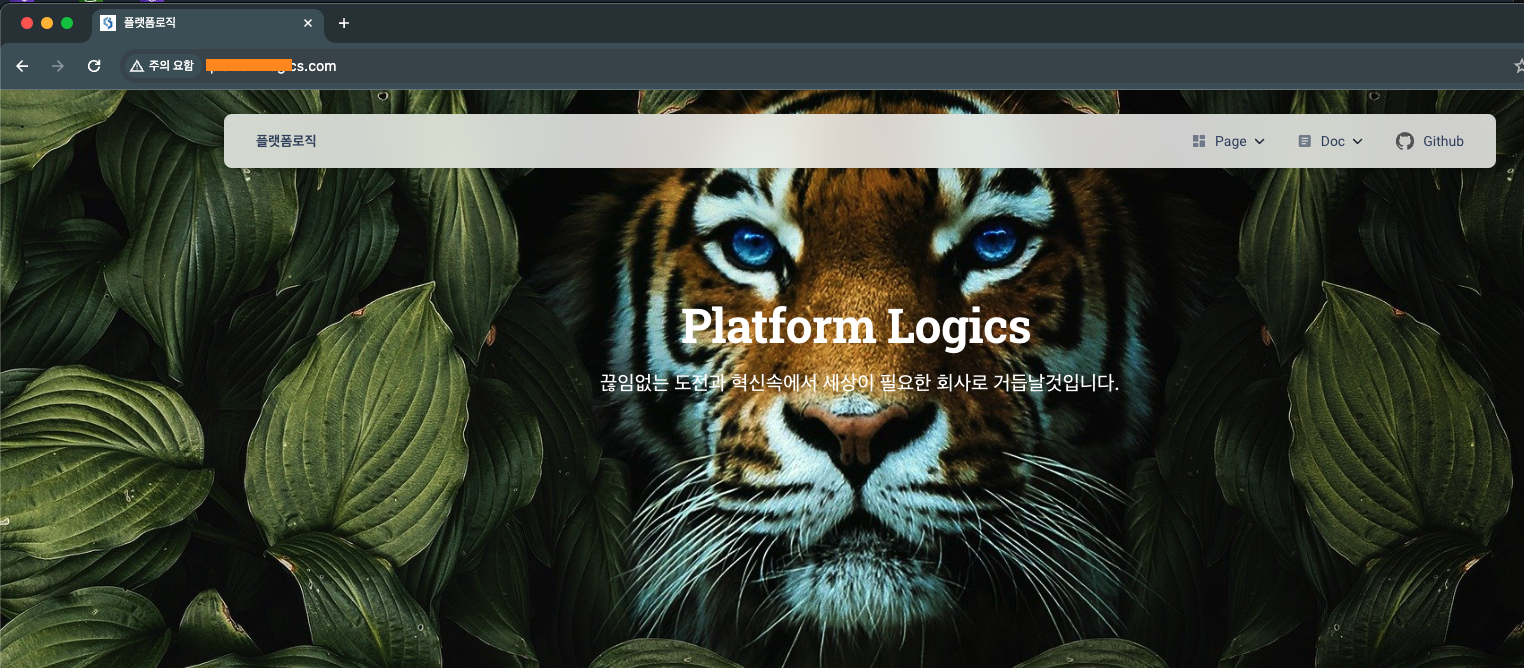This screenshot has width=1524, height=668.
Task: Click the red close window button
Action: (x=27, y=23)
